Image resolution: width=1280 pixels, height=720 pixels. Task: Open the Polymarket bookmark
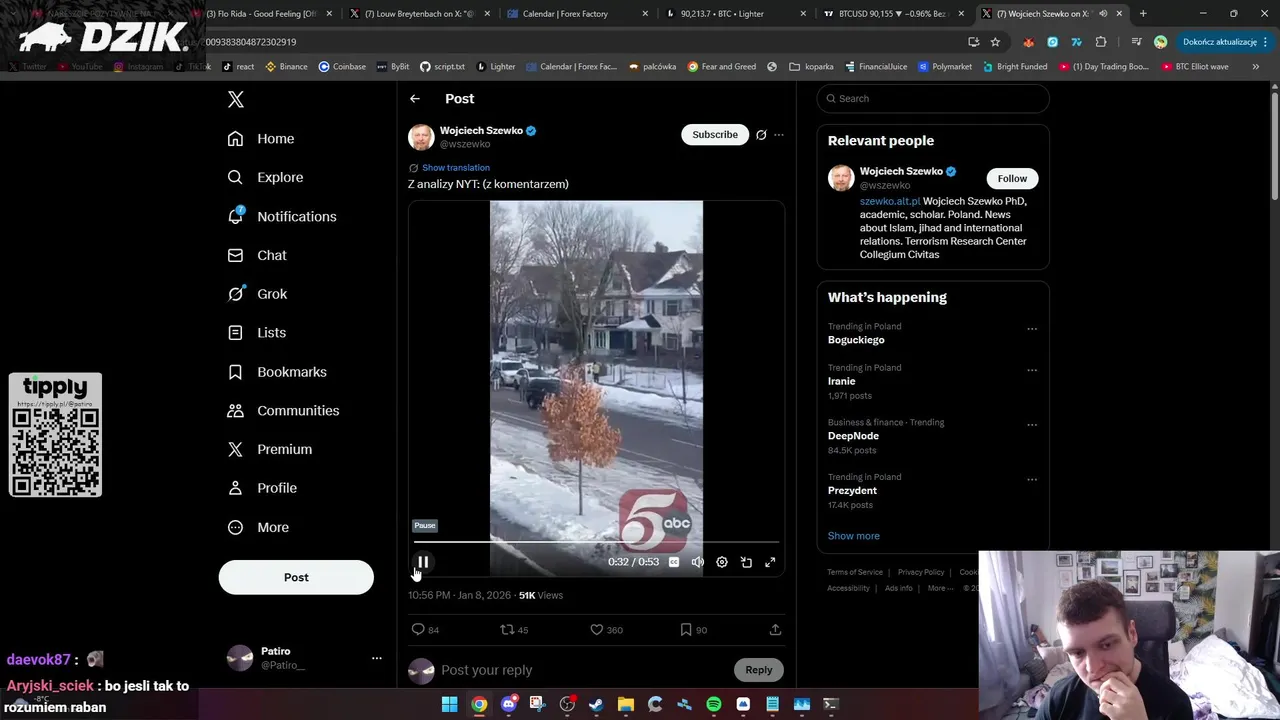(x=944, y=67)
